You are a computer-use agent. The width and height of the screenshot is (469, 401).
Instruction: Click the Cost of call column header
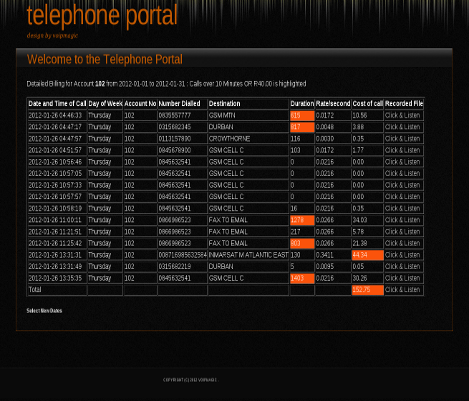[368, 104]
